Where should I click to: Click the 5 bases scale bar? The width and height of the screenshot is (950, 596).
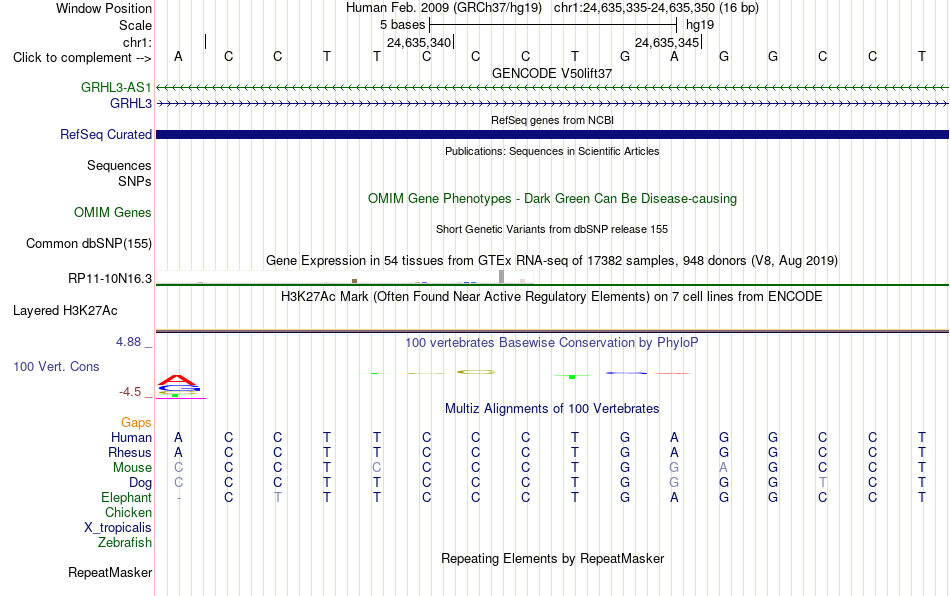tap(553, 25)
